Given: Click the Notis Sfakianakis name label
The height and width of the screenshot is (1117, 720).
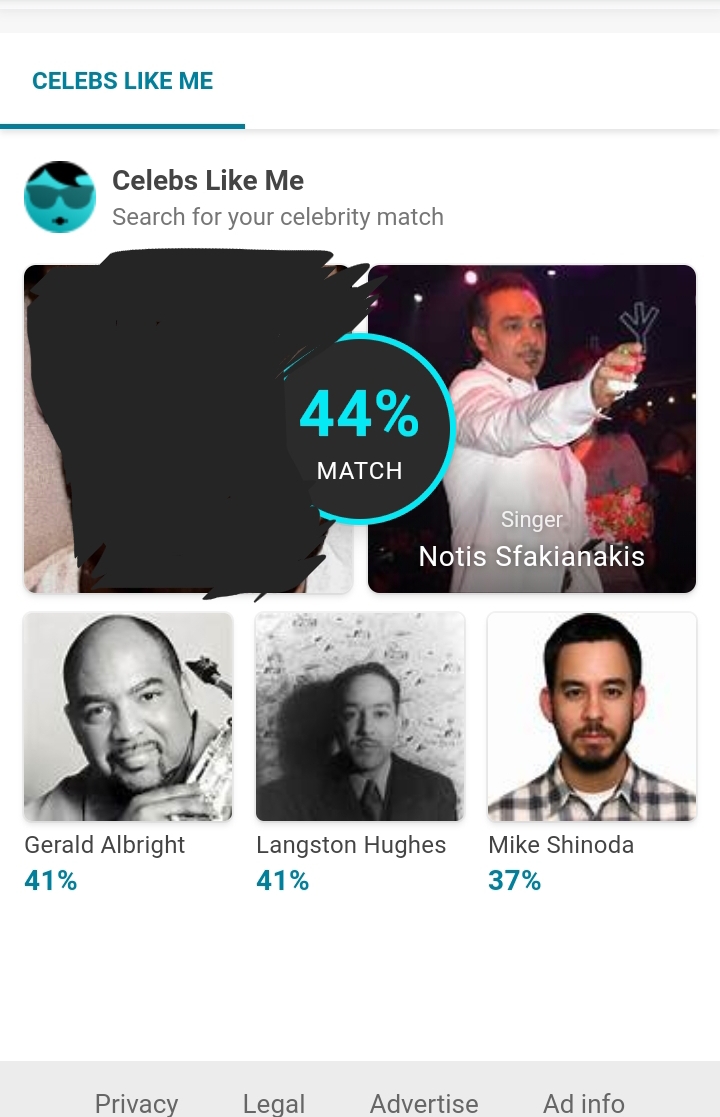Looking at the screenshot, I should [531, 556].
